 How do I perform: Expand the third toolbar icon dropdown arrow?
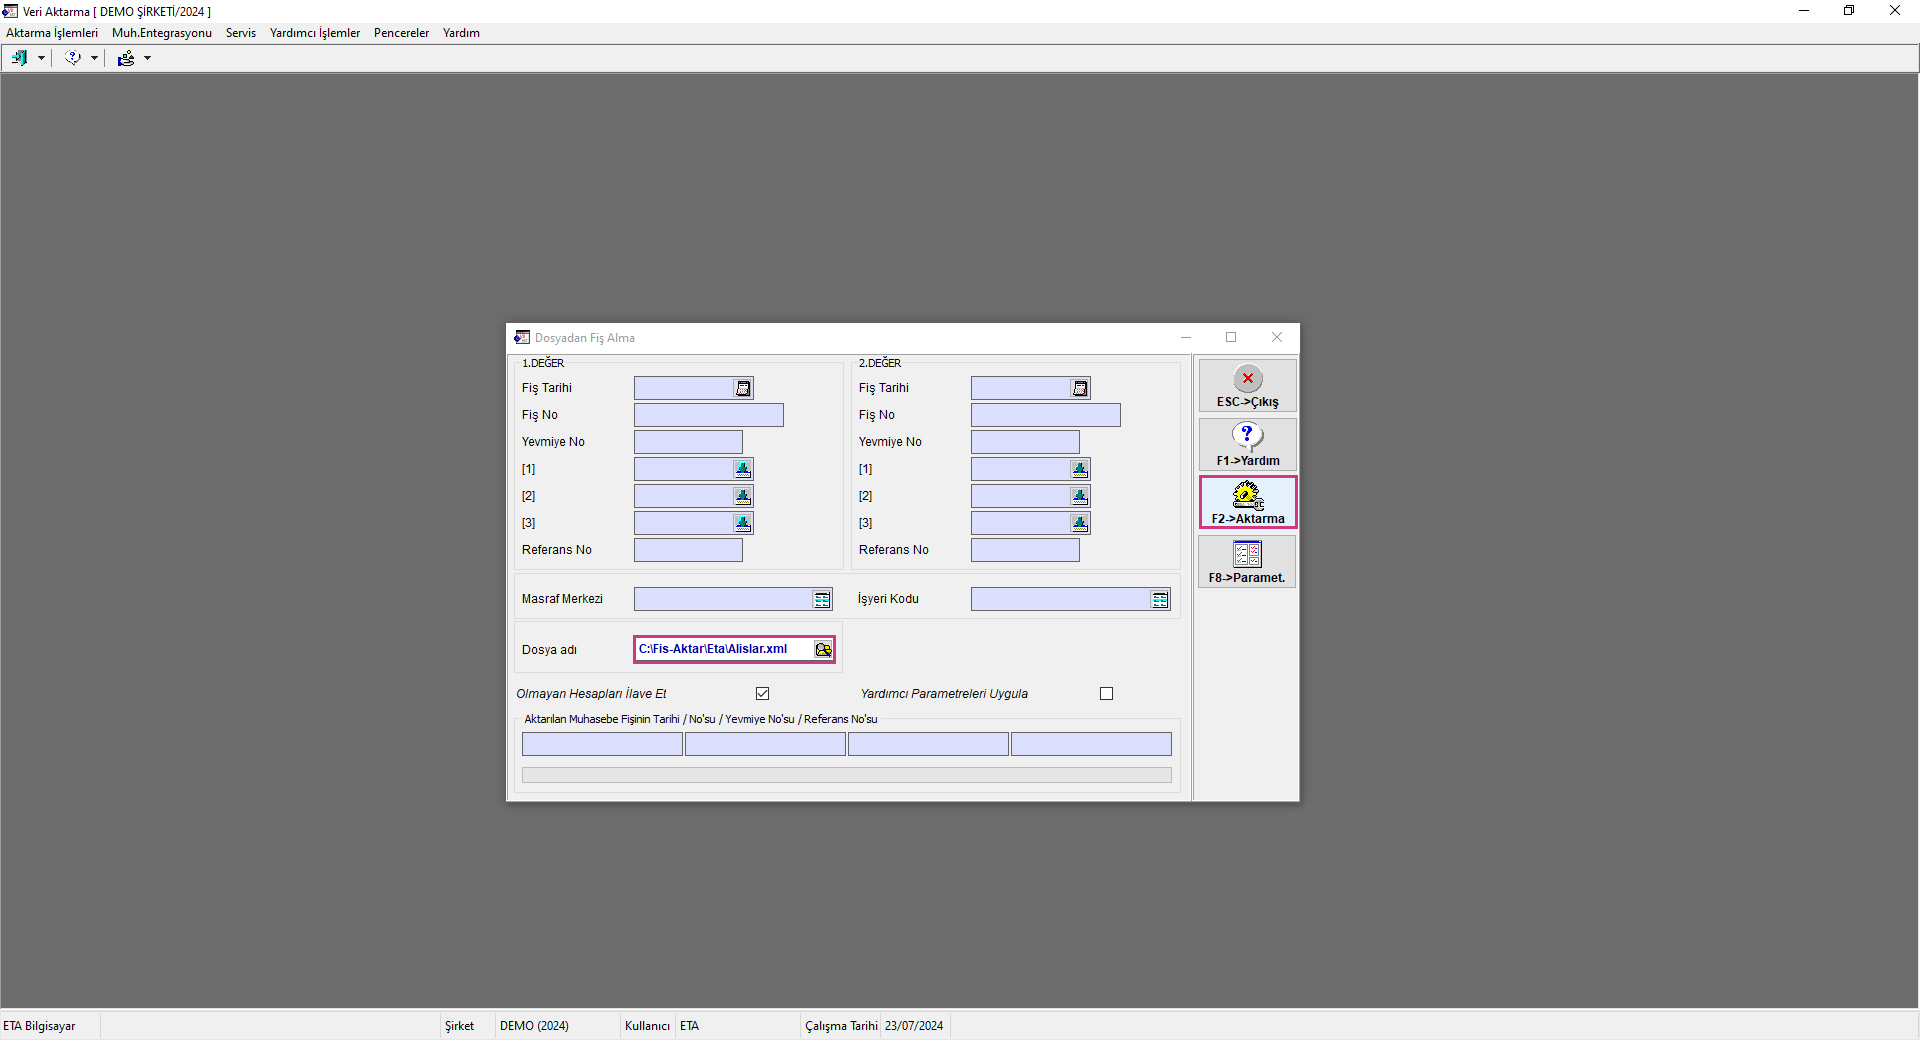pyautogui.click(x=147, y=59)
